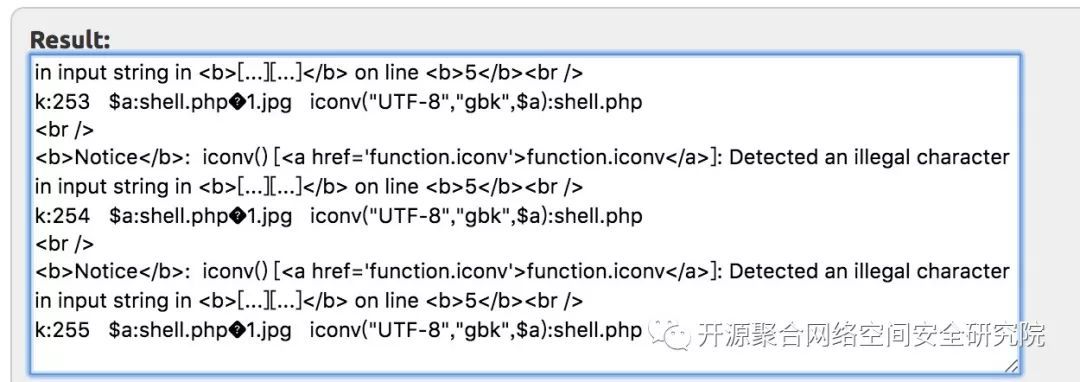
Task: Place cursor on the k:253 text
Action: click(63, 102)
